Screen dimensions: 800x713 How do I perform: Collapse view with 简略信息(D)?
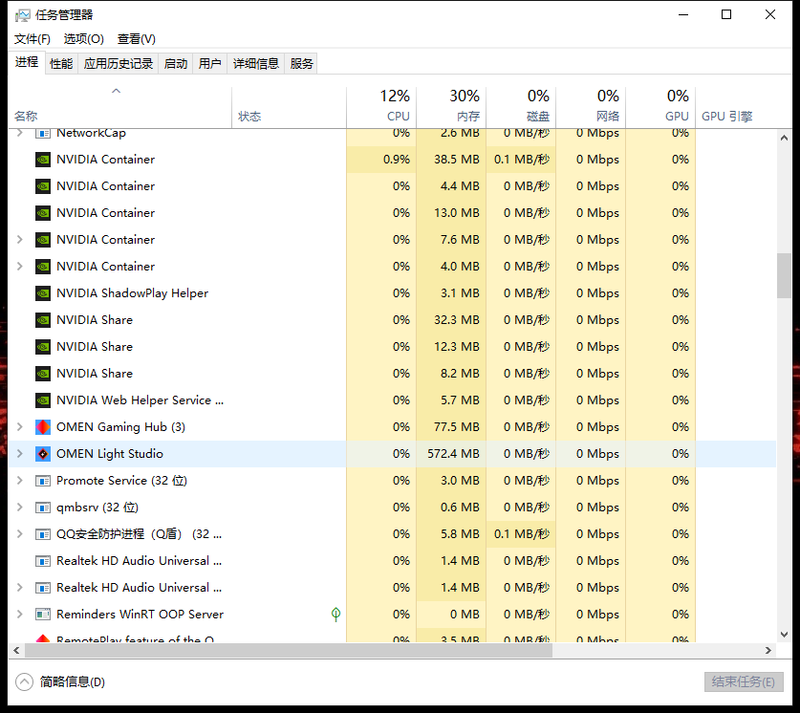pos(60,682)
